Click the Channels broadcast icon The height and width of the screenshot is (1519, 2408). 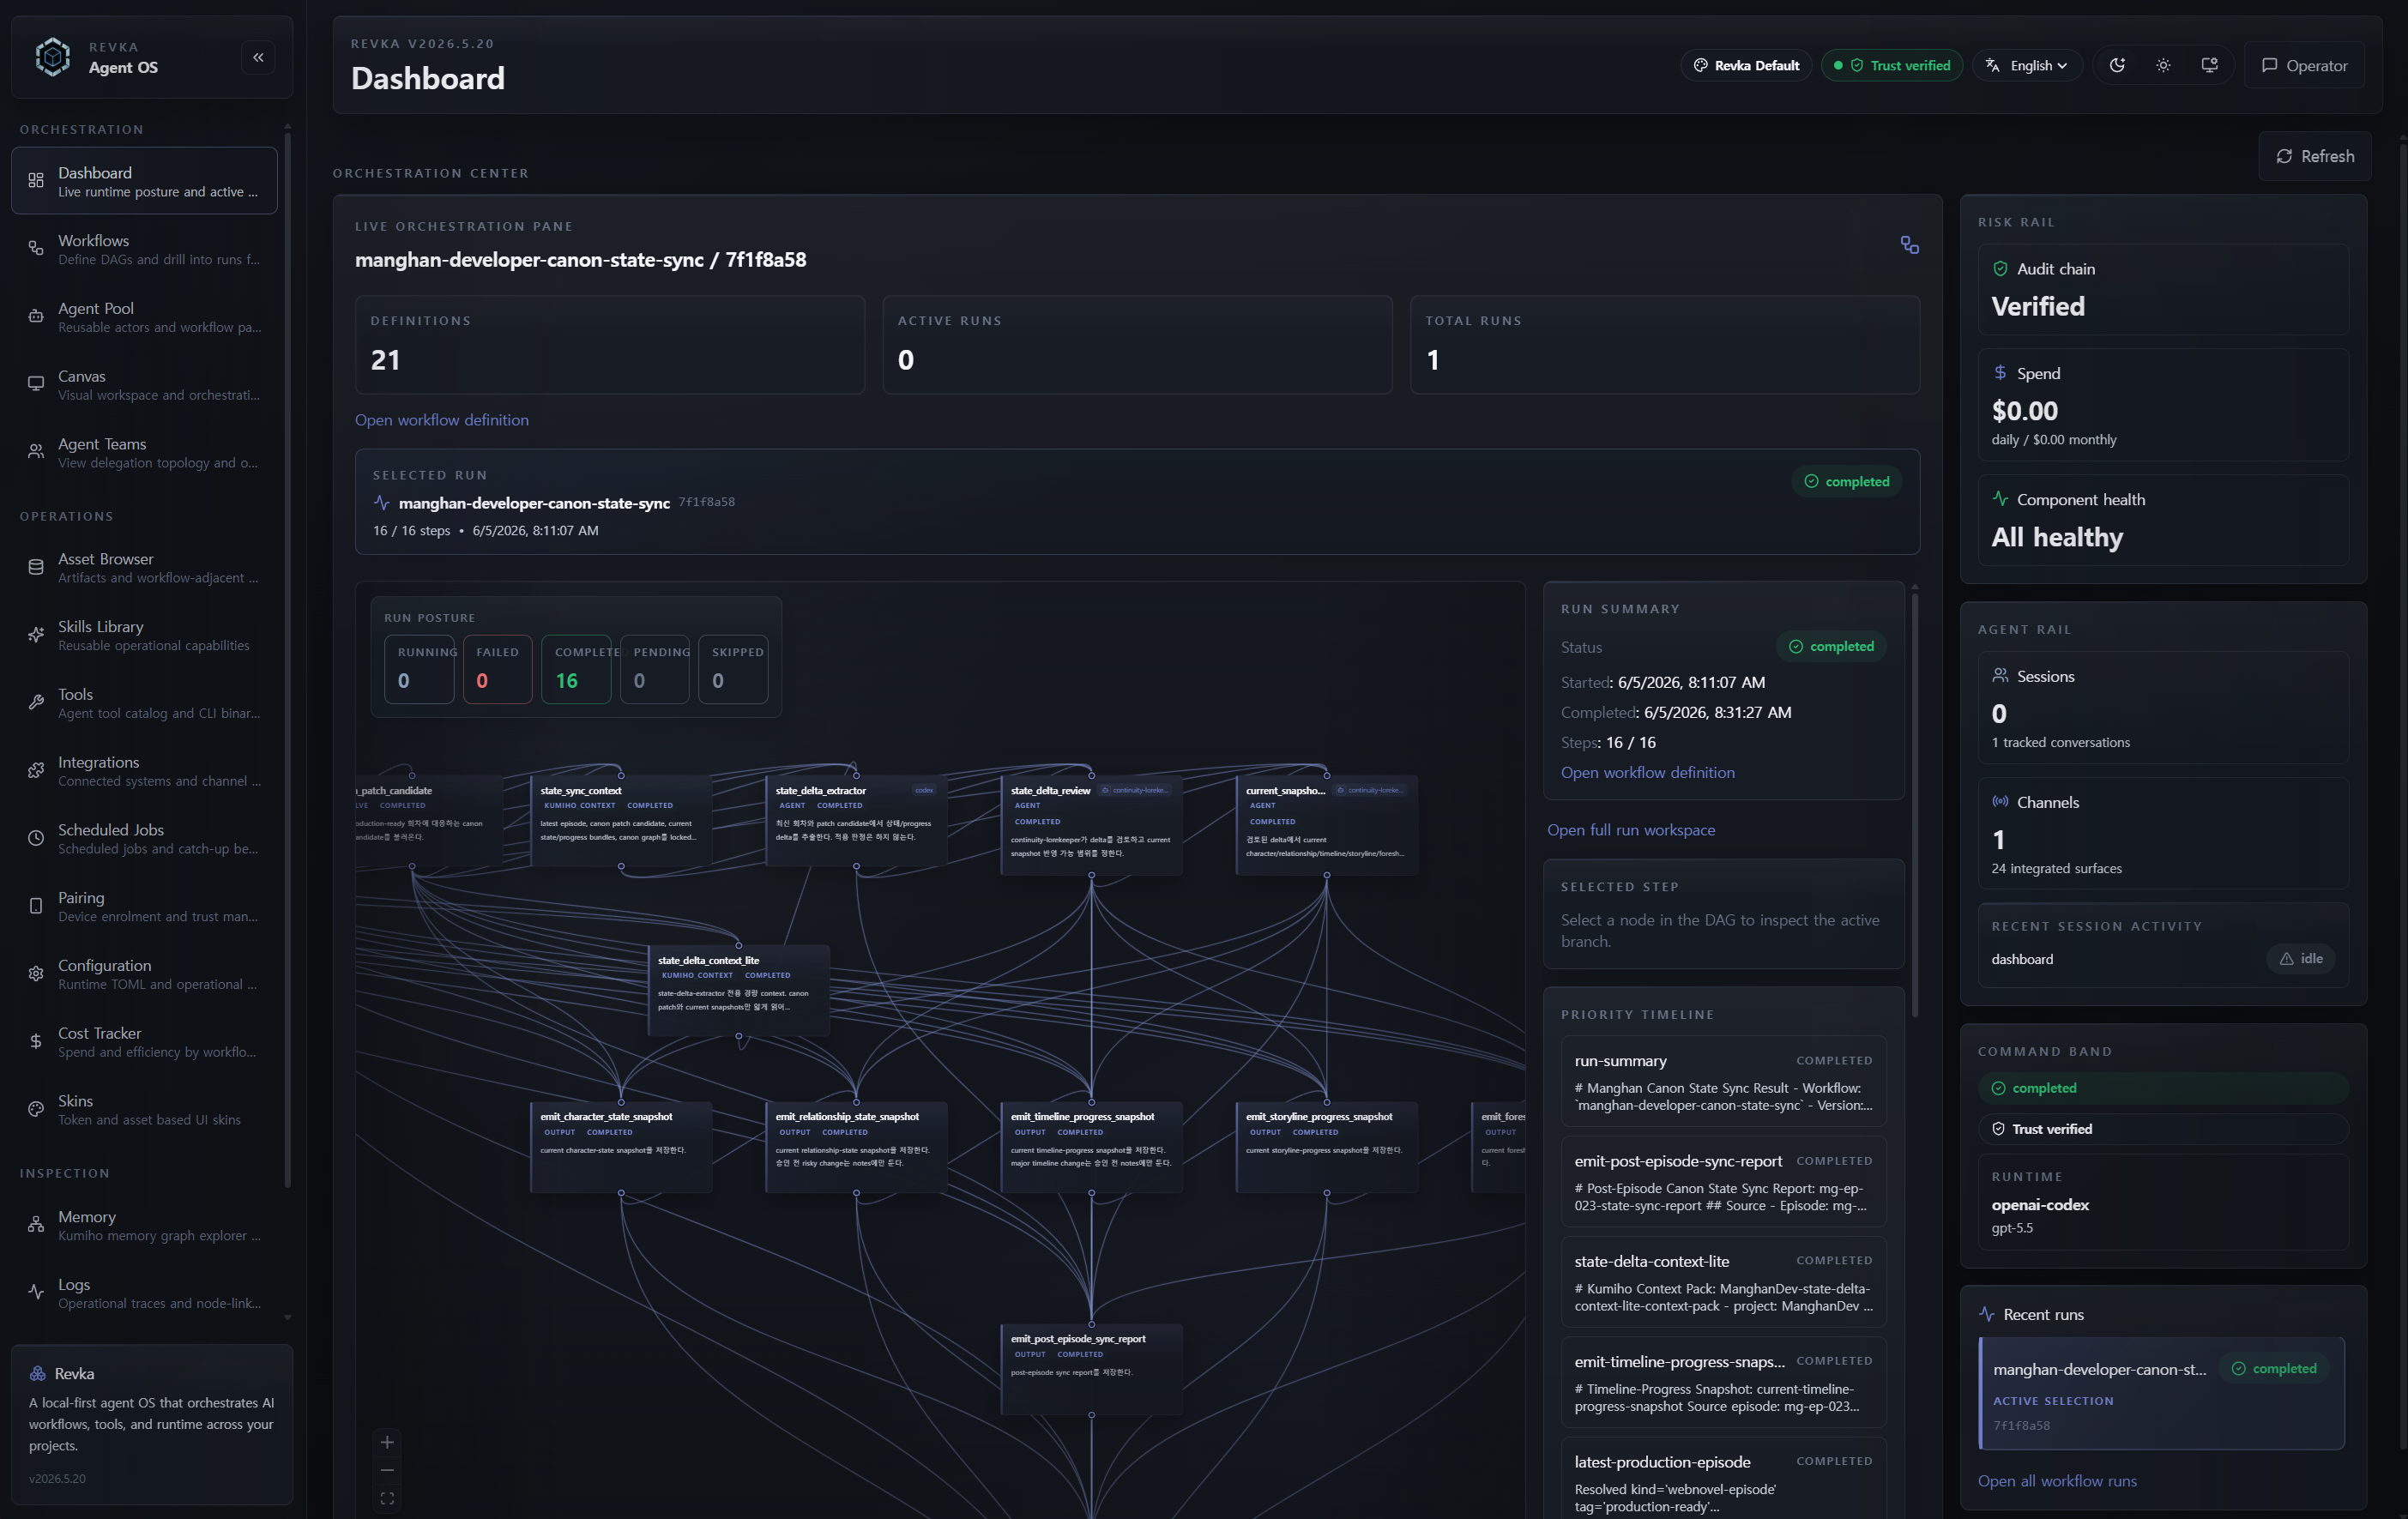2000,802
